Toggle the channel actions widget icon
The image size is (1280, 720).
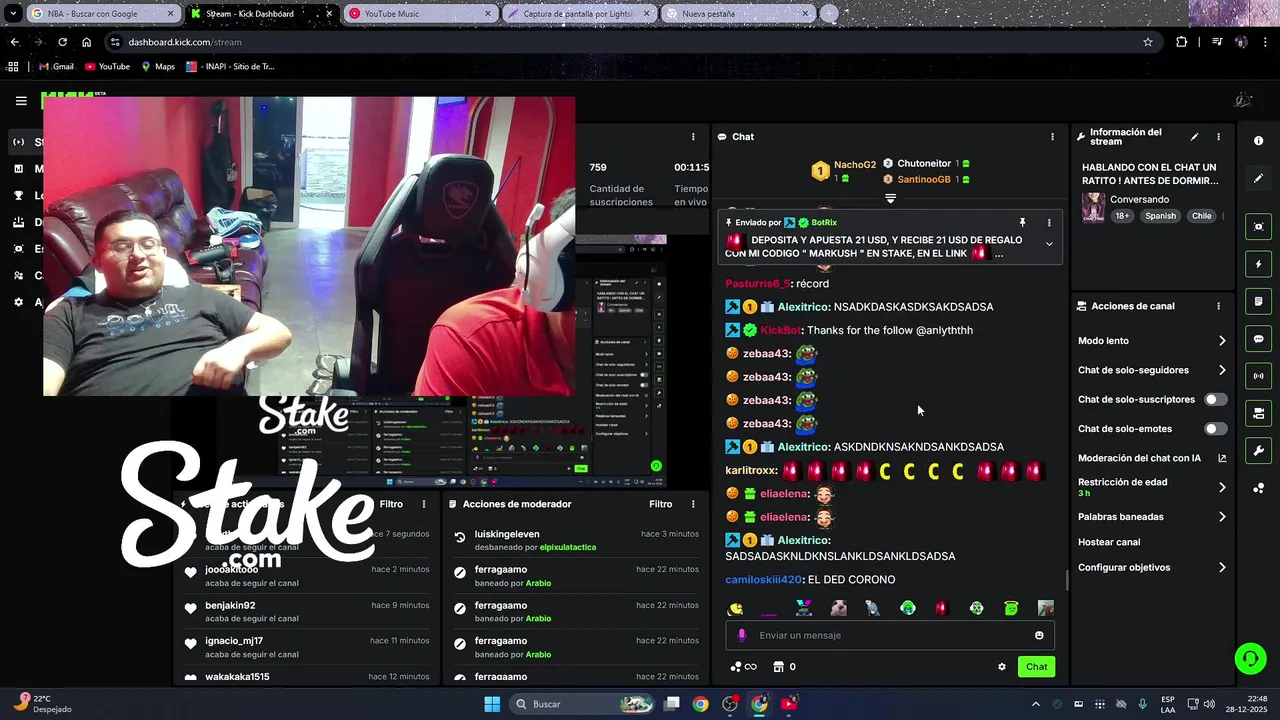(x=1258, y=413)
